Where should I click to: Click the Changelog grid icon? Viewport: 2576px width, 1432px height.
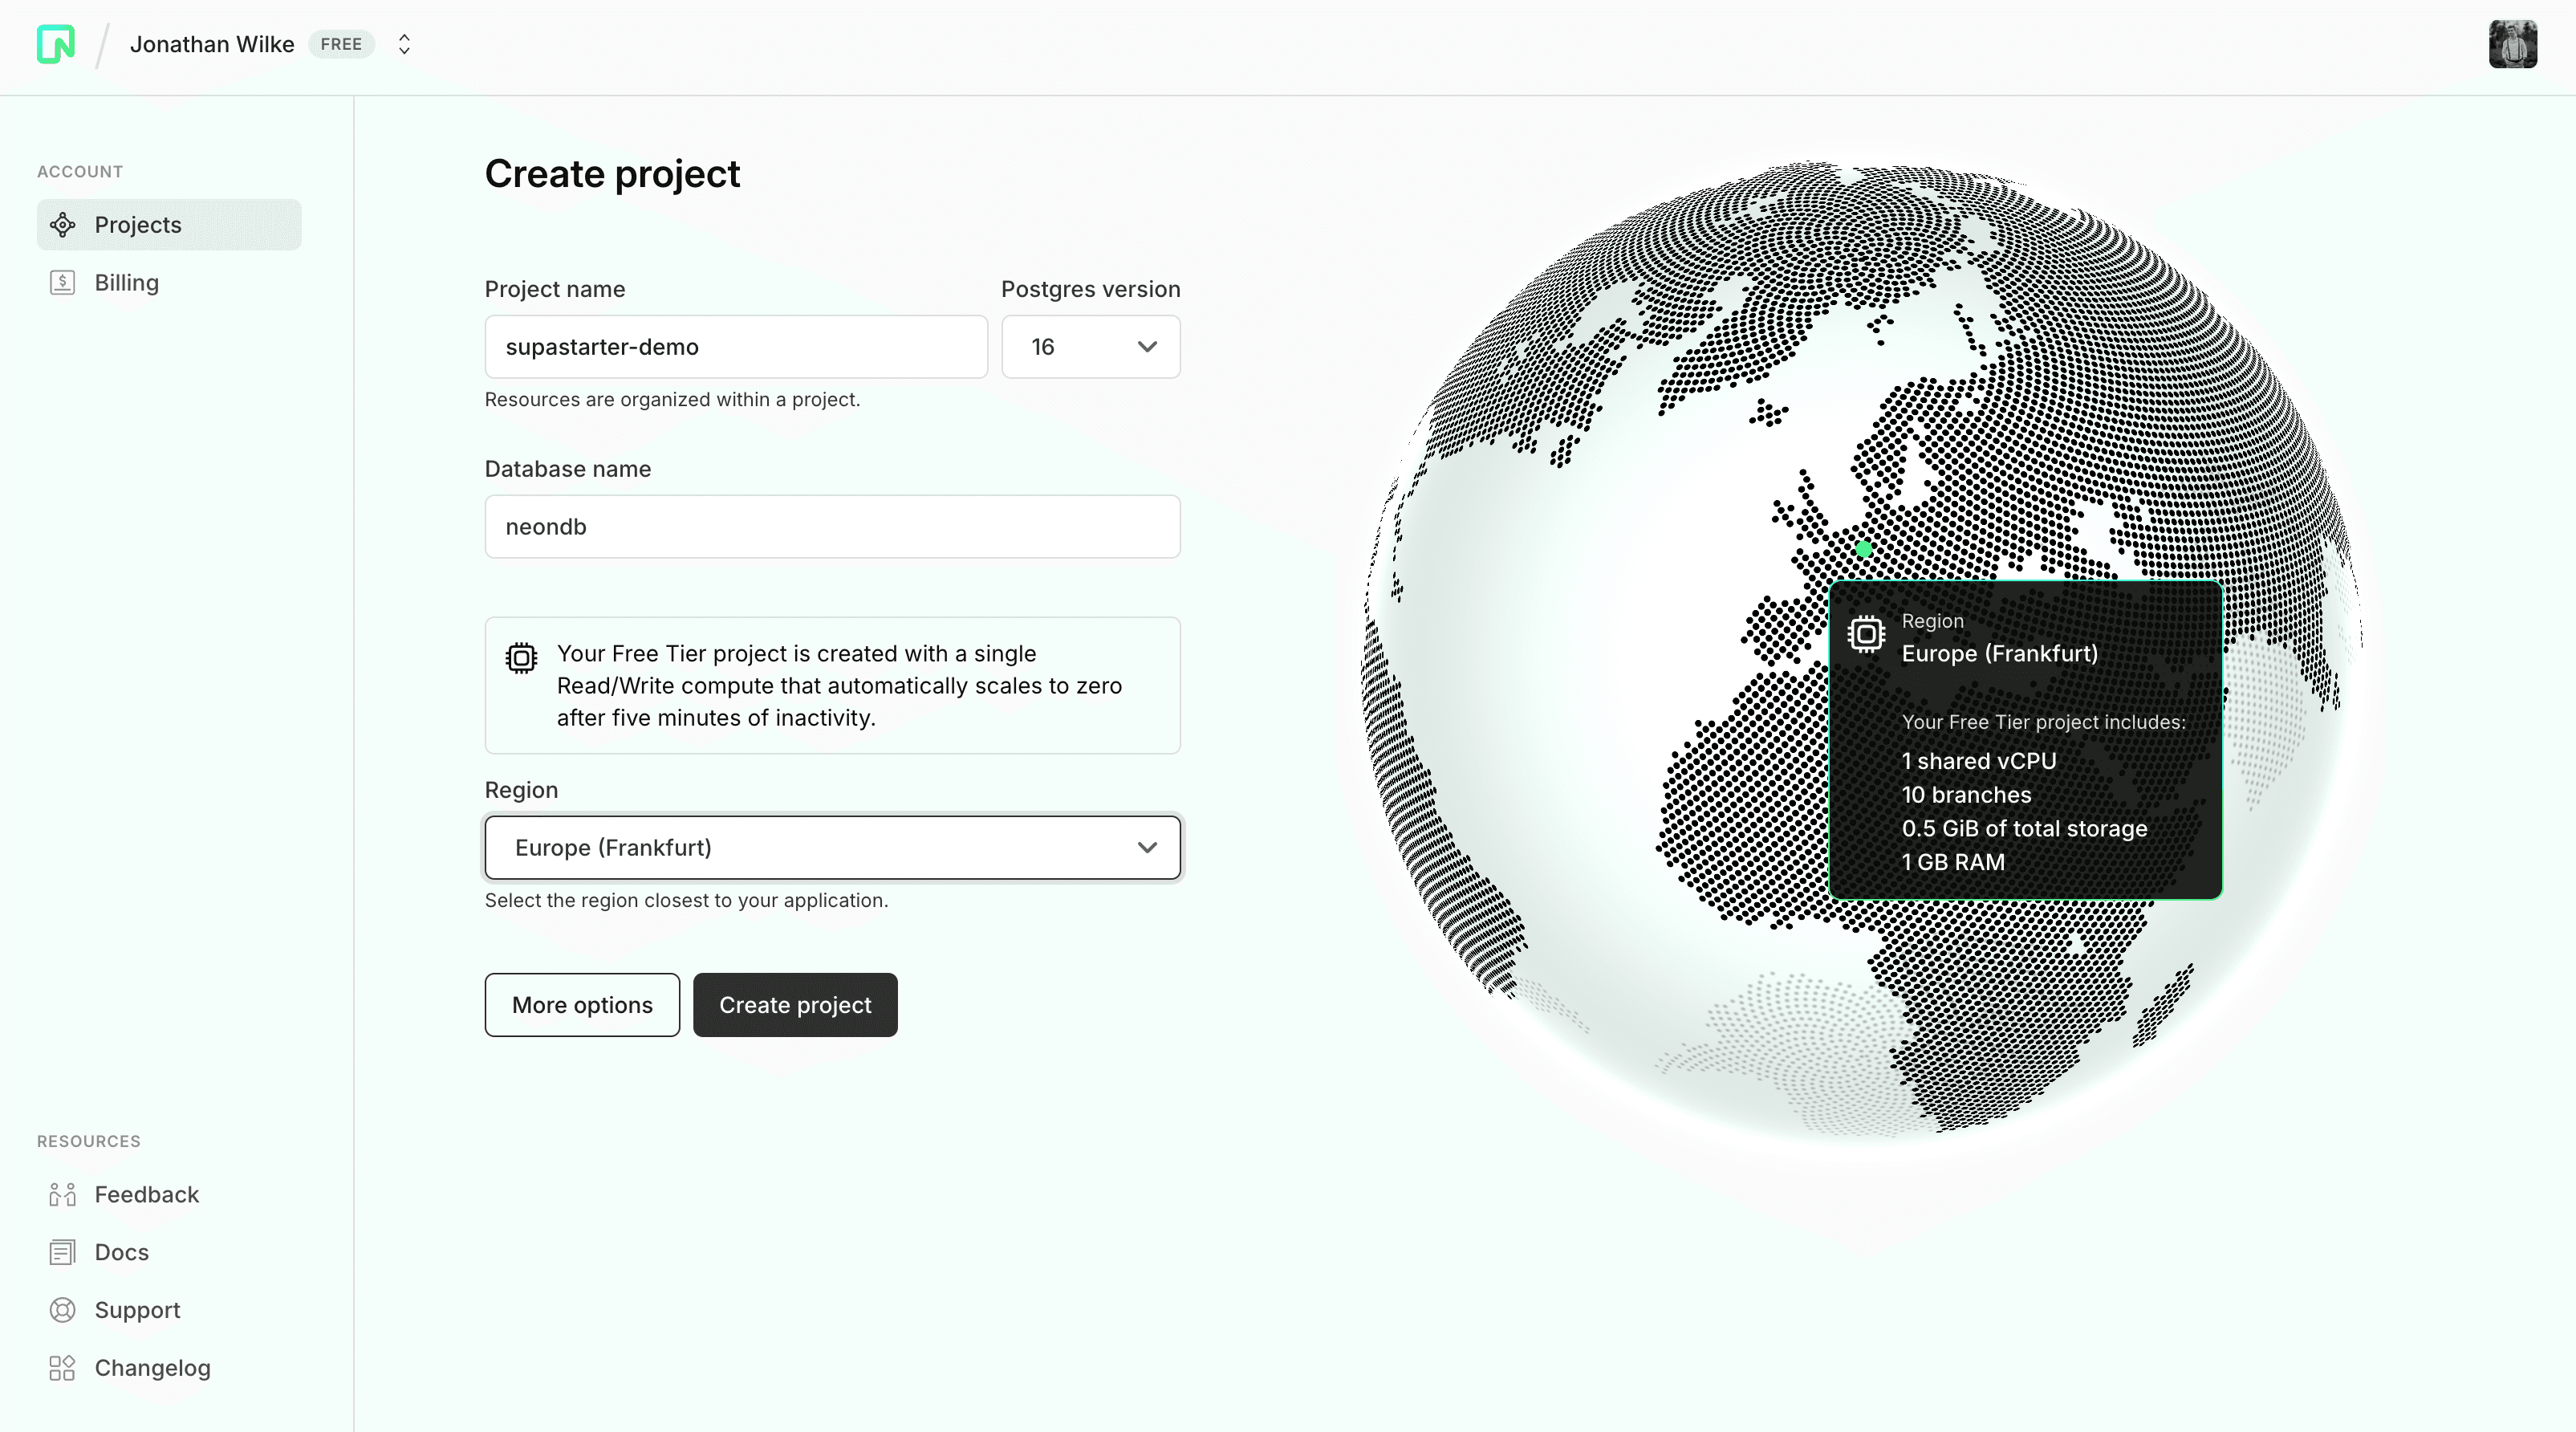click(62, 1368)
